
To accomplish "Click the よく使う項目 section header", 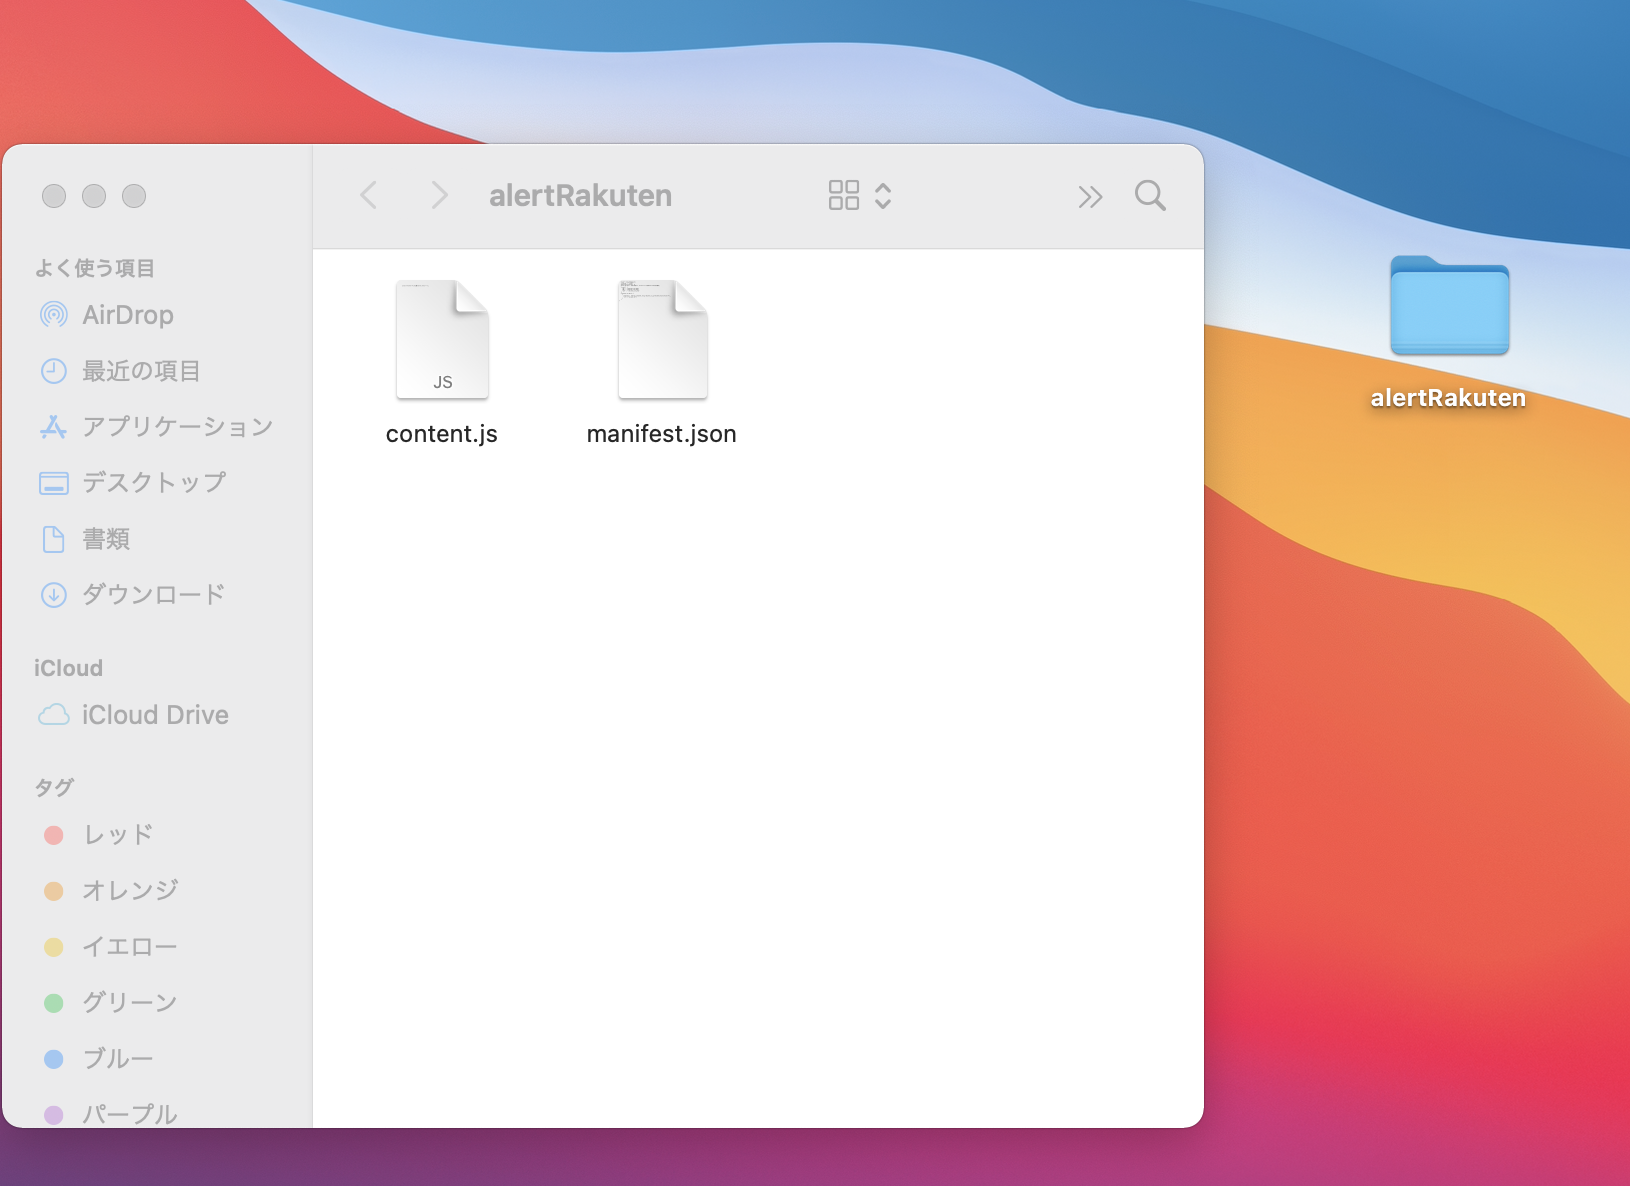I will pyautogui.click(x=95, y=268).
